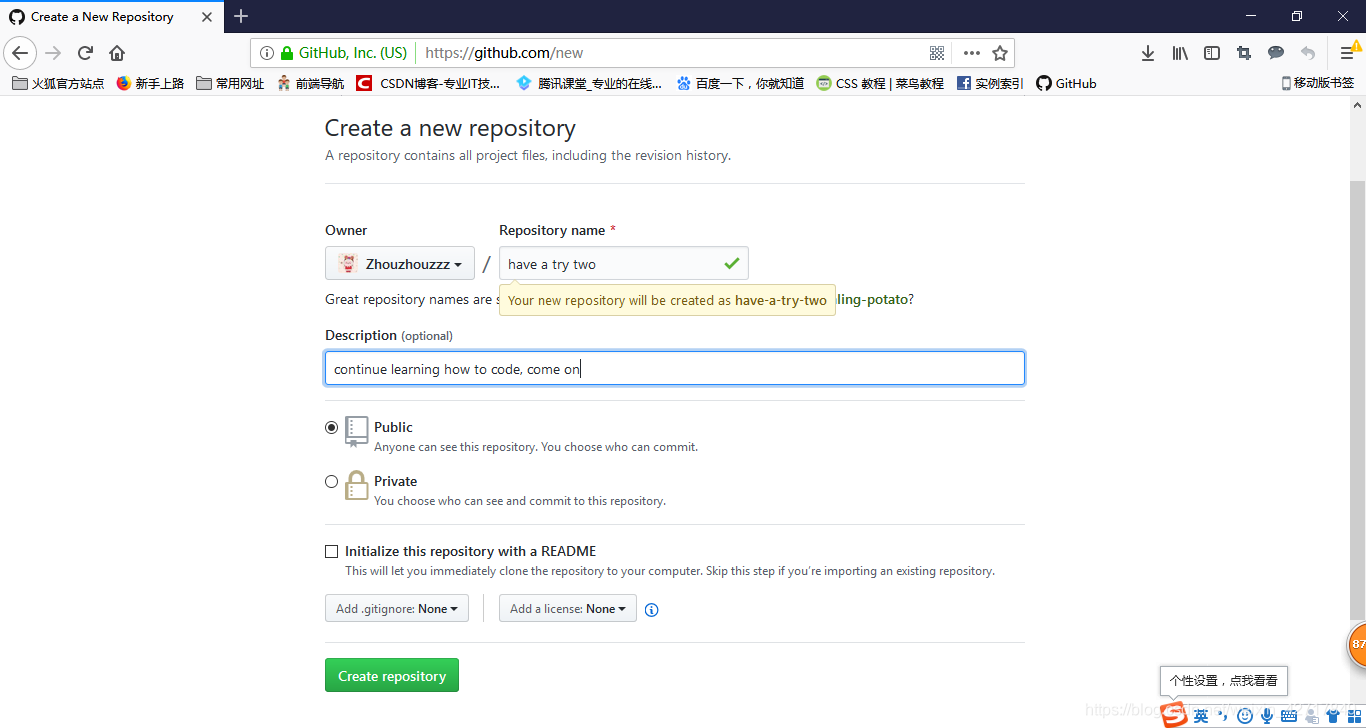Image resolution: width=1366 pixels, height=728 pixels.
Task: Click the Description input field
Action: click(x=675, y=368)
